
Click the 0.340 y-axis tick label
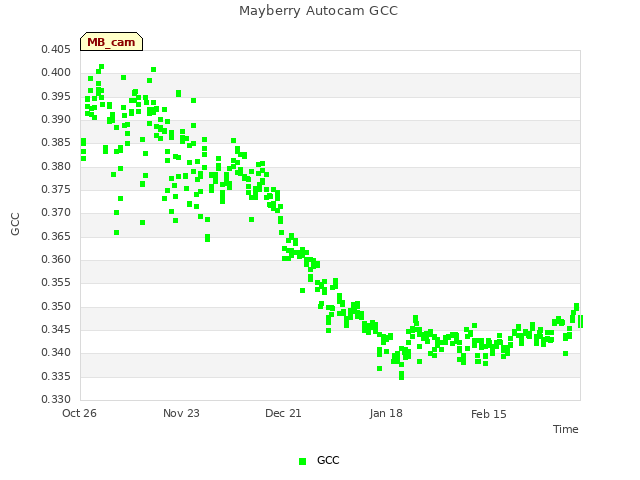coord(56,353)
